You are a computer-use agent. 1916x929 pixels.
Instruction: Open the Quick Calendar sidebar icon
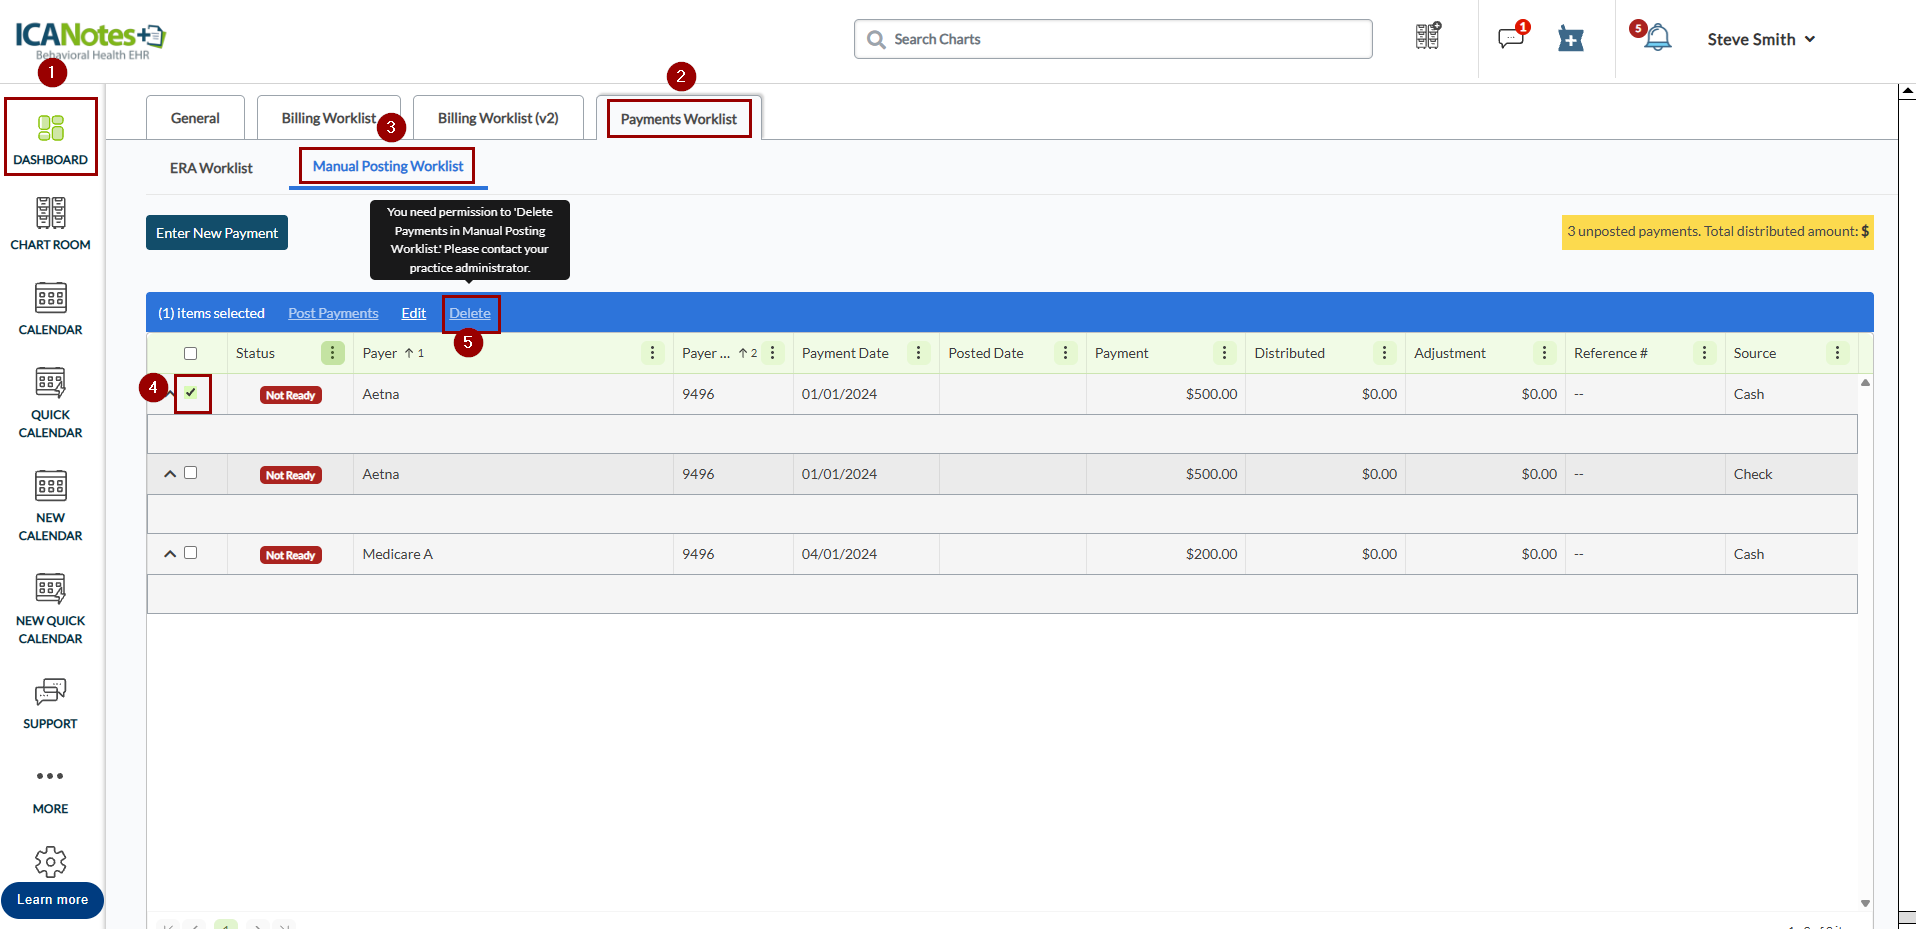point(50,403)
